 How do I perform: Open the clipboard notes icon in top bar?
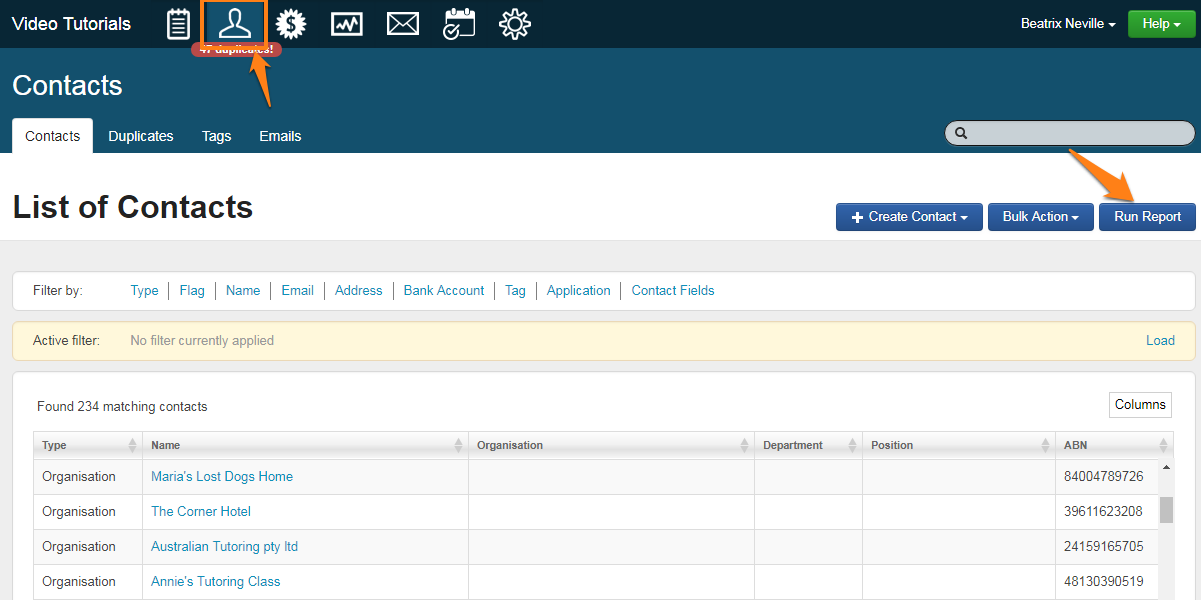(178, 24)
